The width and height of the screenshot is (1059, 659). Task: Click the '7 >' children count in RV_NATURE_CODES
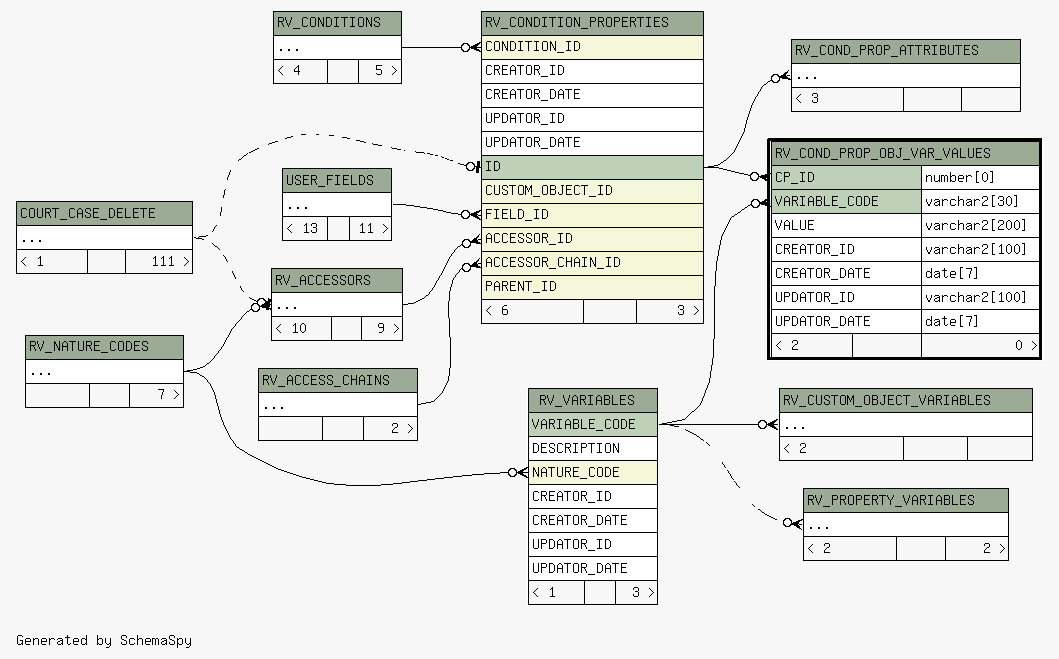[x=156, y=395]
